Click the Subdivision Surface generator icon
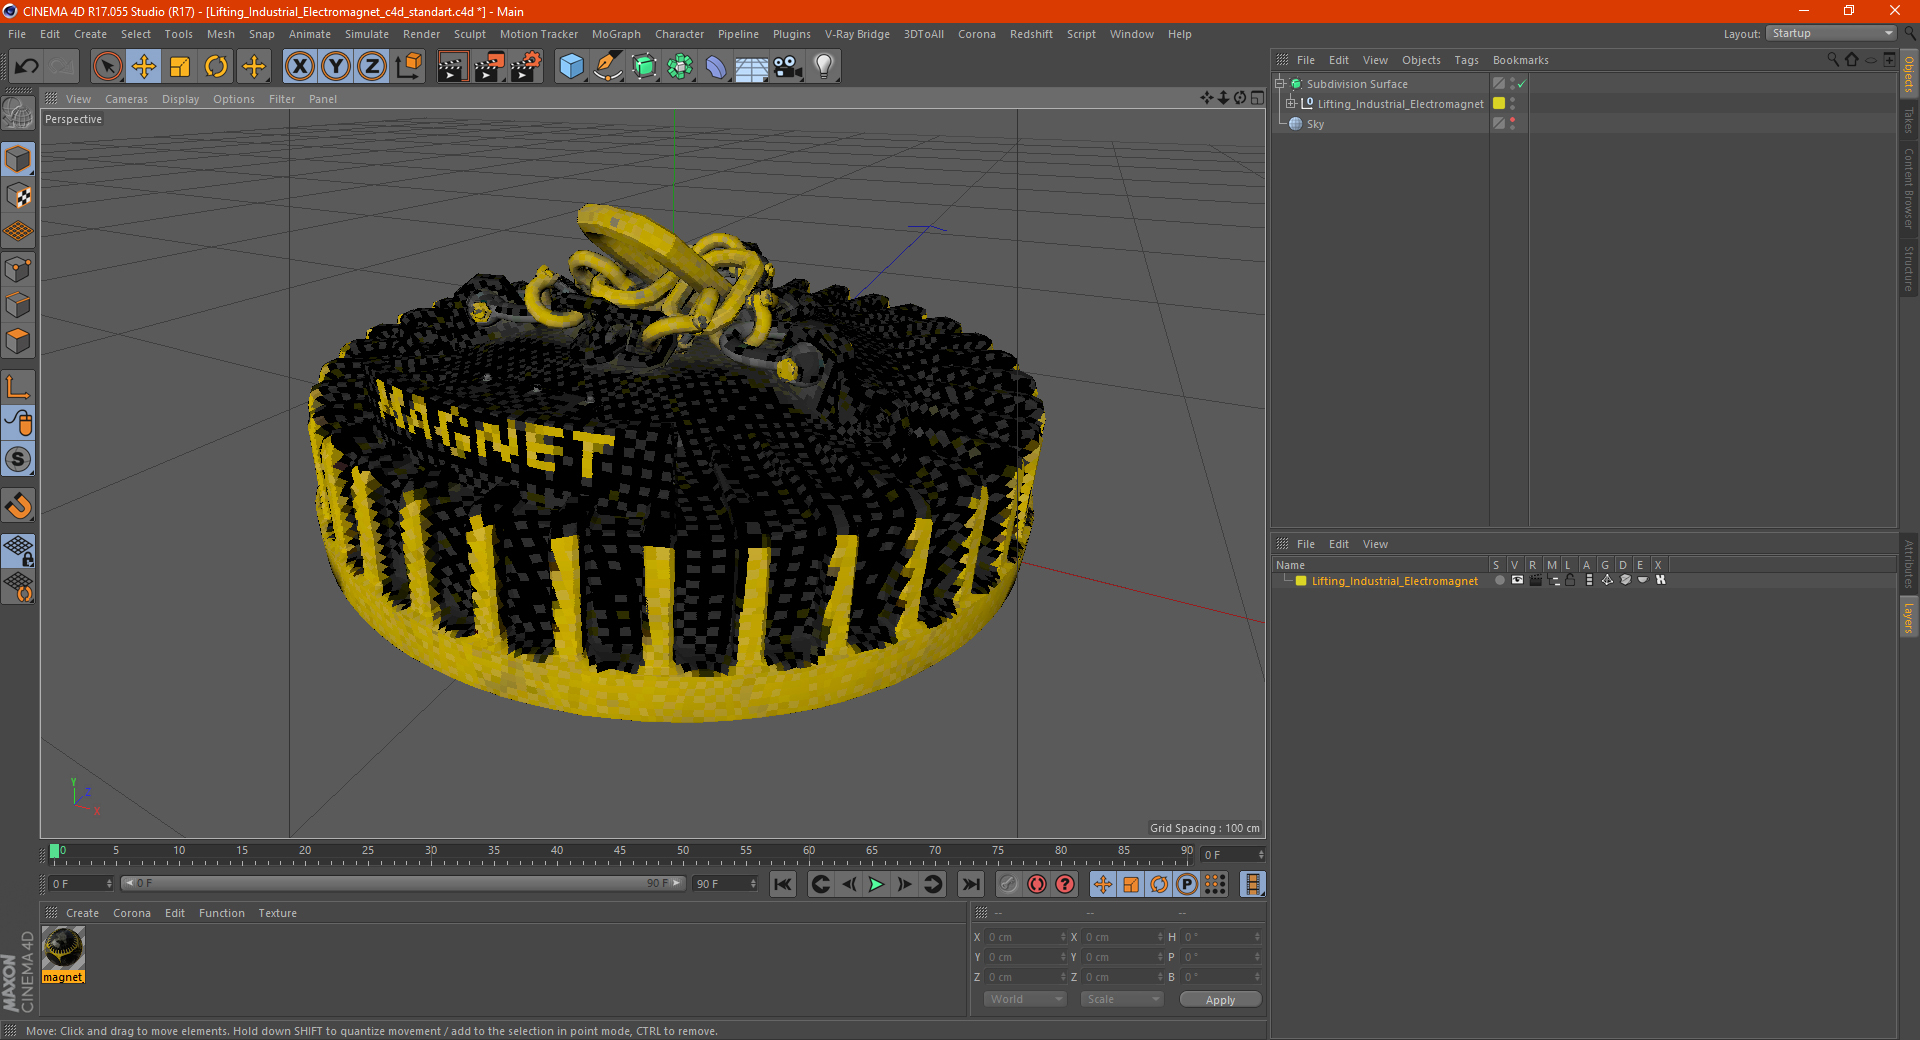The image size is (1920, 1040). (x=644, y=67)
